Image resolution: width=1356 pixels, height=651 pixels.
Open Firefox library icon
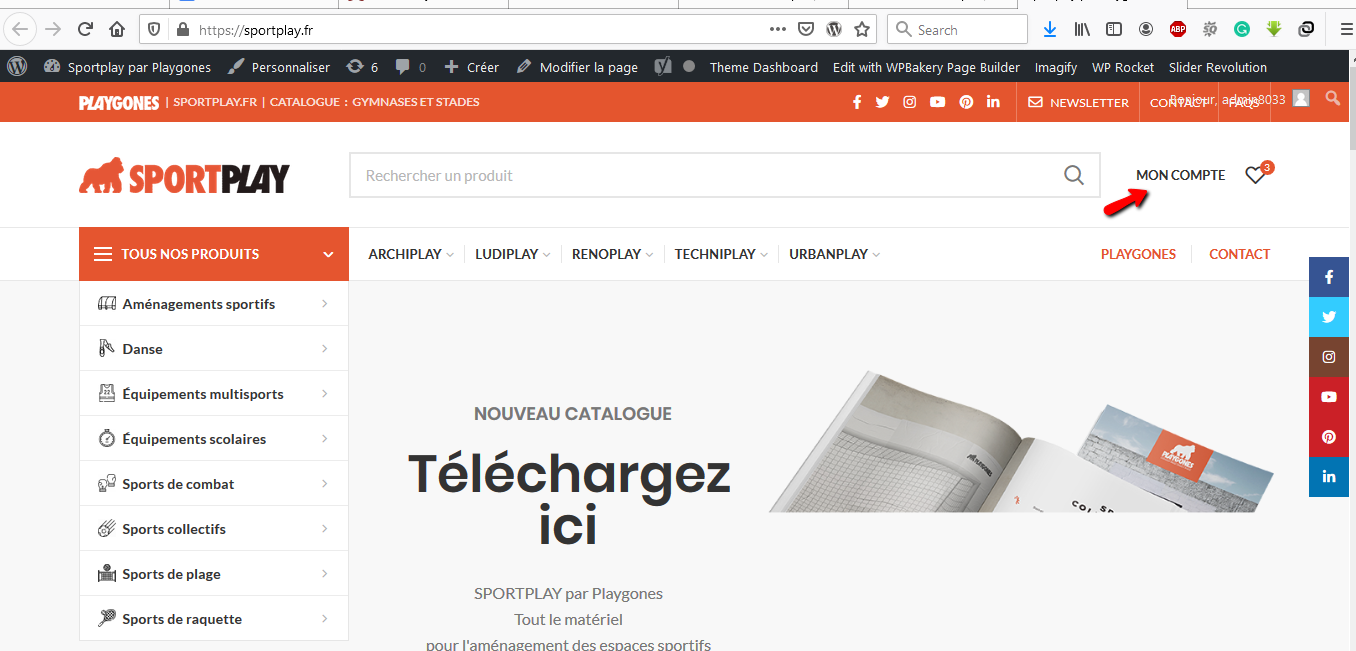coord(1082,30)
